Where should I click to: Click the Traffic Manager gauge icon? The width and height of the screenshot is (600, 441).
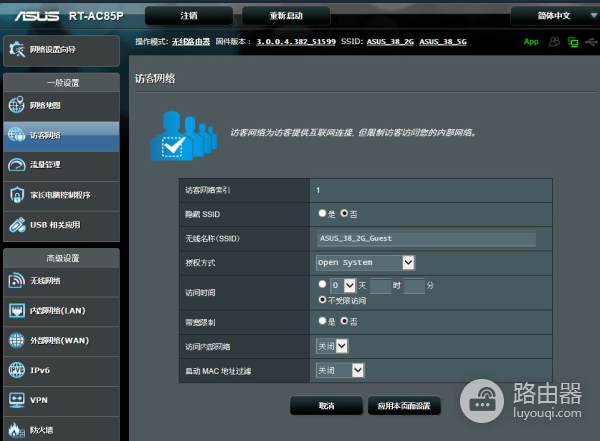(x=16, y=165)
